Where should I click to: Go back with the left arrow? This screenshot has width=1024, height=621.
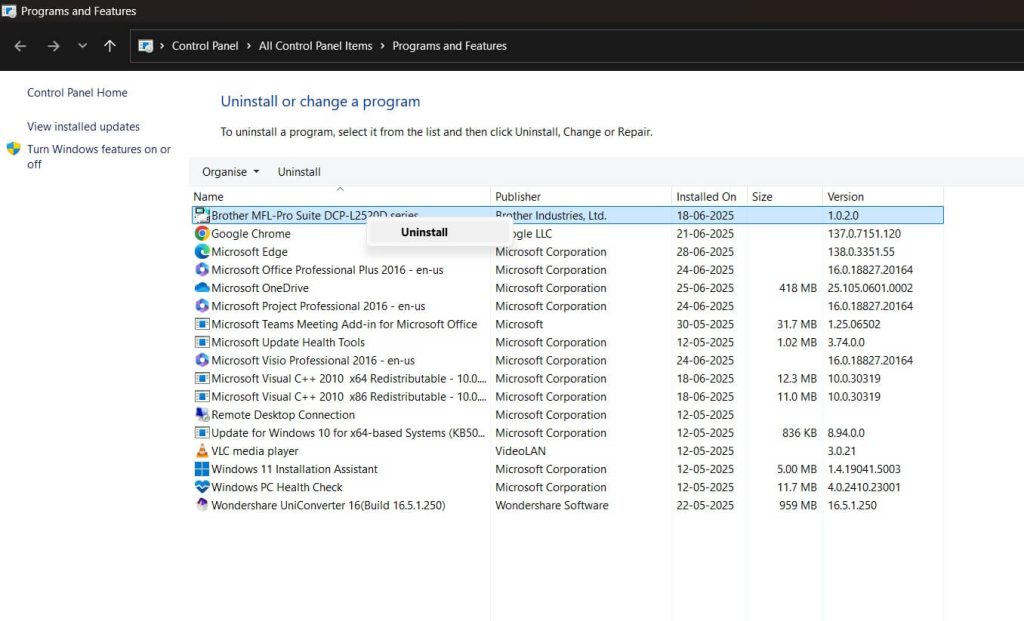(20, 46)
